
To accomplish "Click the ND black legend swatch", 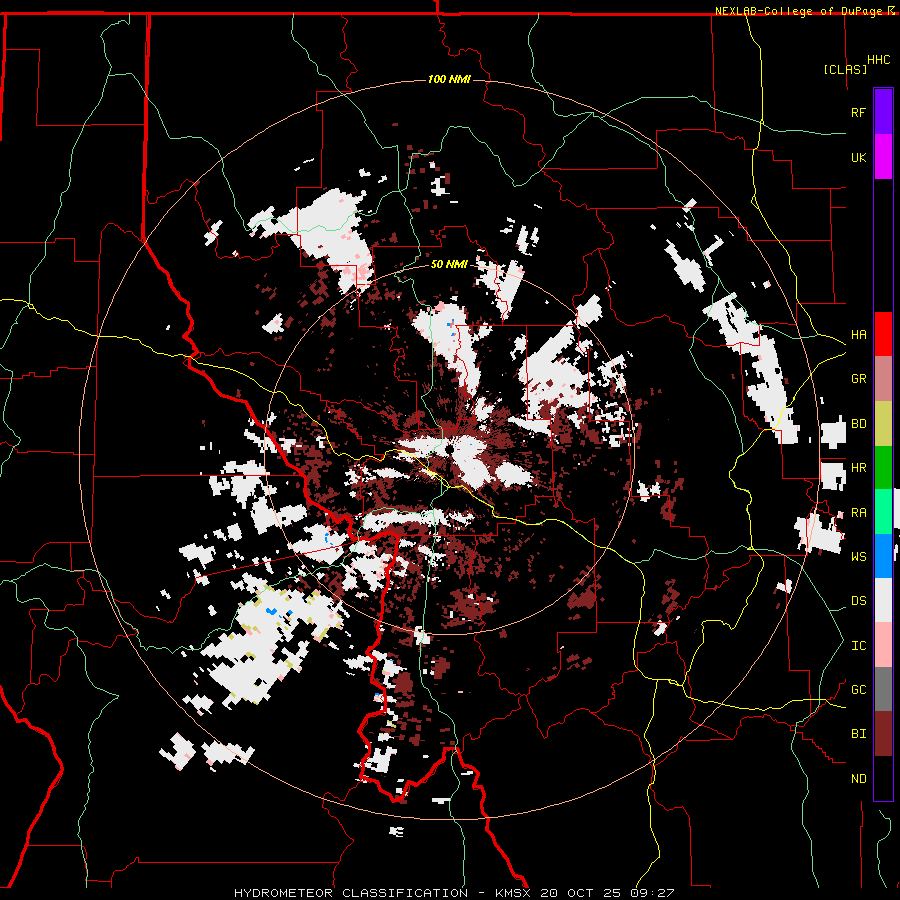I will coord(883,778).
